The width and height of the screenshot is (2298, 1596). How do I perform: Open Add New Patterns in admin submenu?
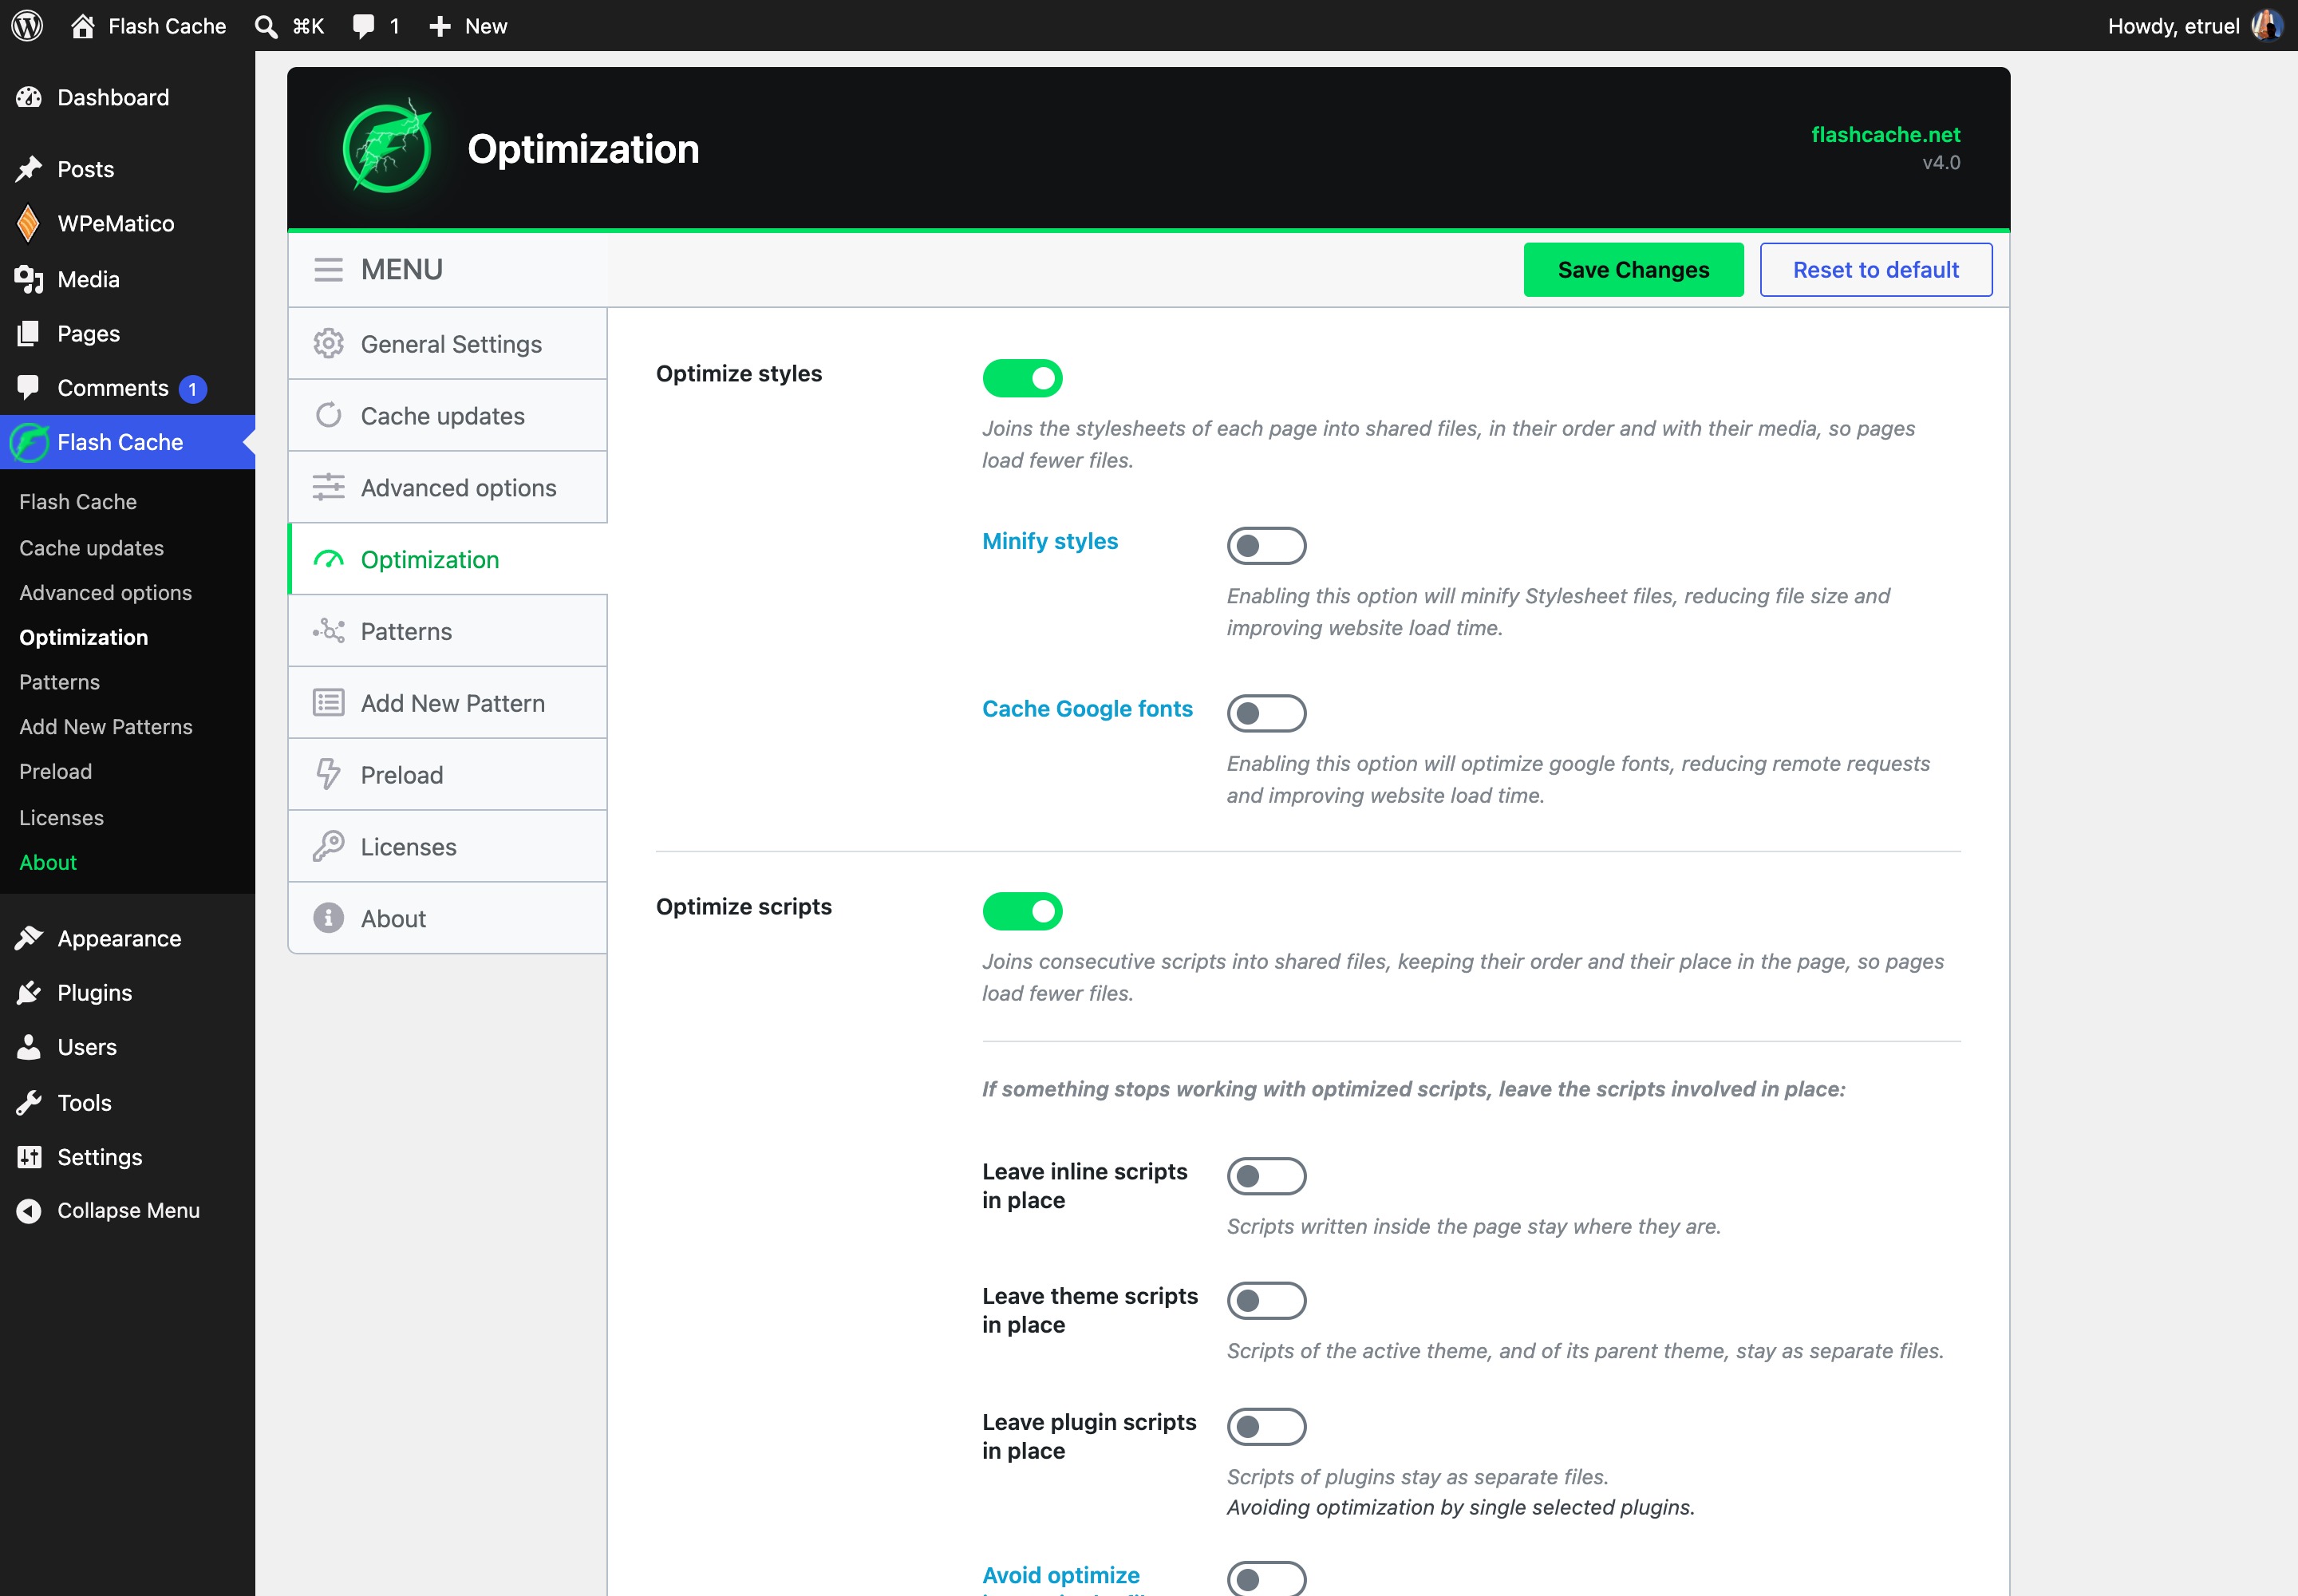tap(106, 727)
